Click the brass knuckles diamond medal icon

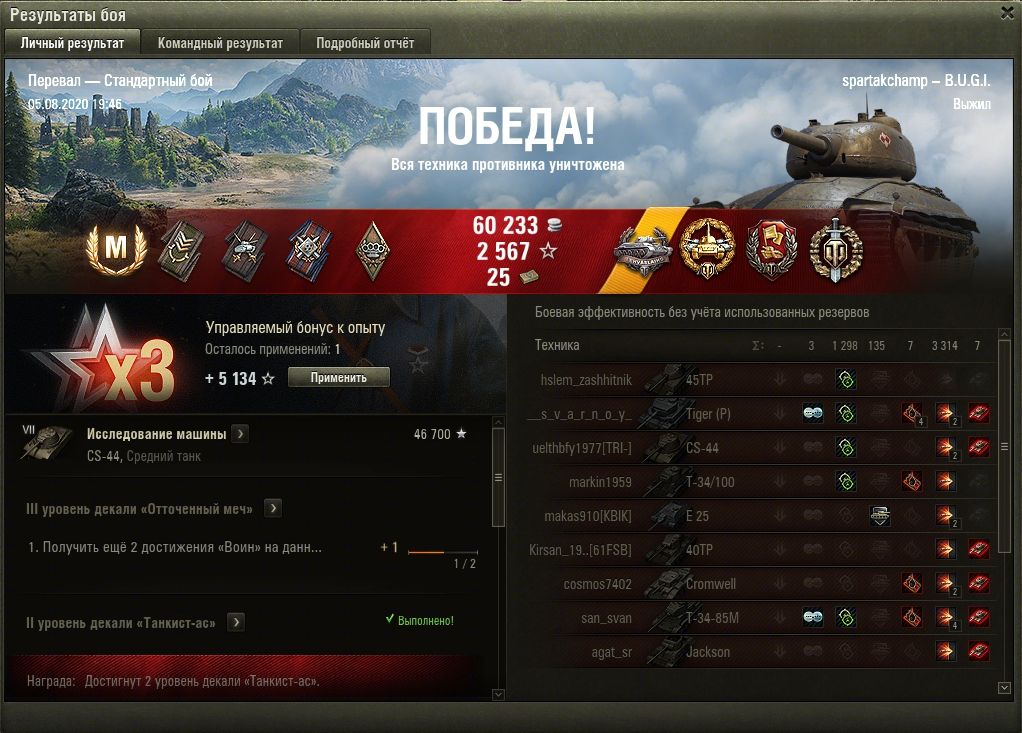point(373,251)
